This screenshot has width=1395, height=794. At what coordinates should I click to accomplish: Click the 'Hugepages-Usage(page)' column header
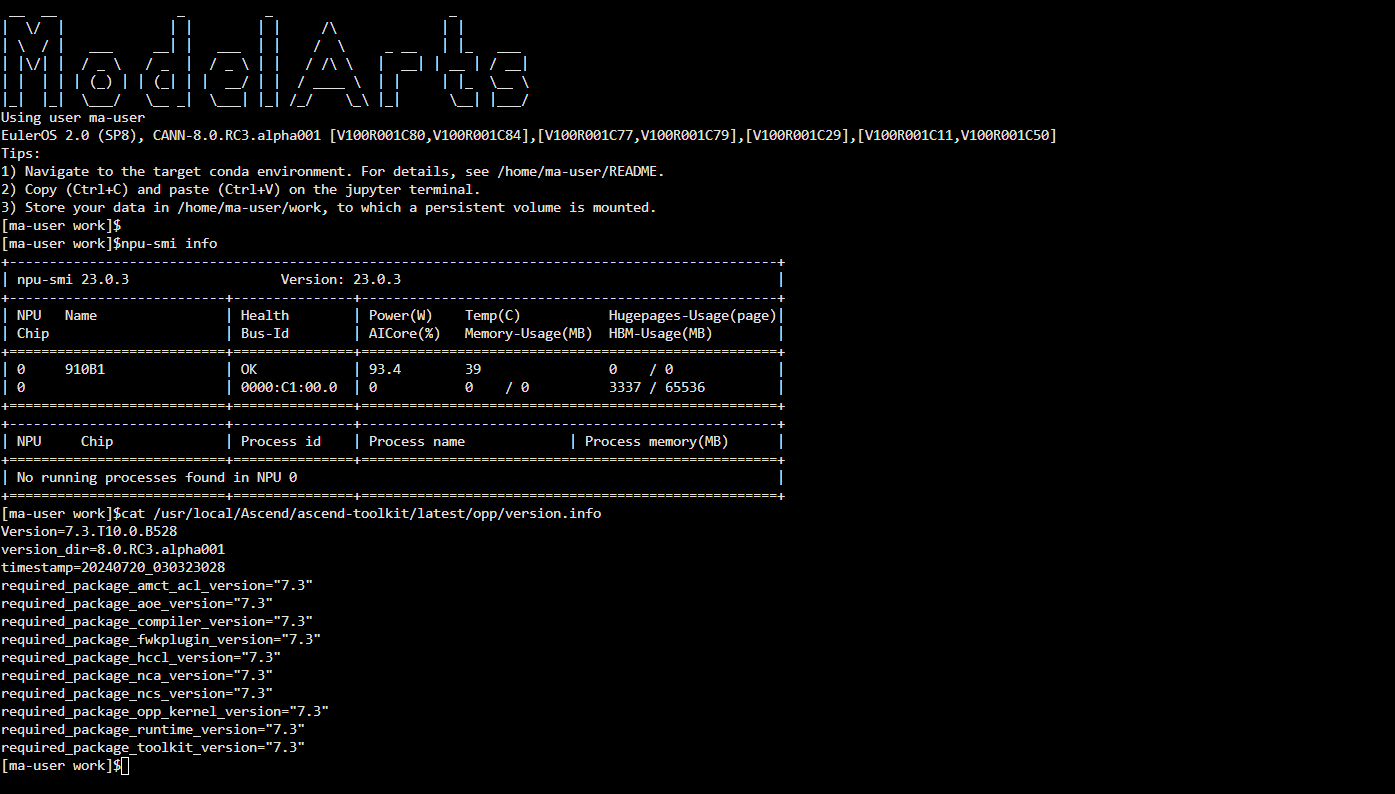(x=693, y=315)
